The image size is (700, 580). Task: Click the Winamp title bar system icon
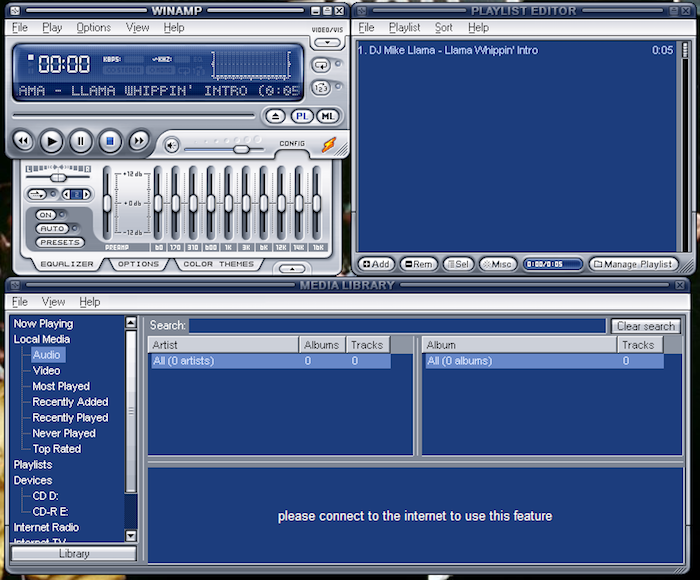pyautogui.click(x=15, y=11)
